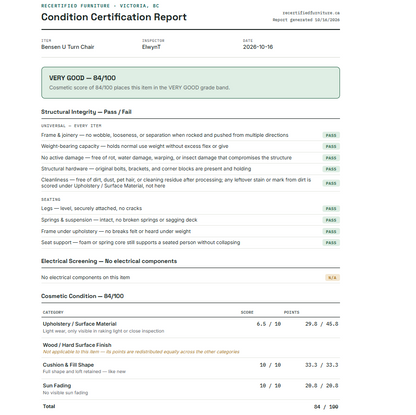This screenshot has width=416, height=415.
Task: Click the 'Cushion & Fill Shape' category name
Action: (68, 365)
